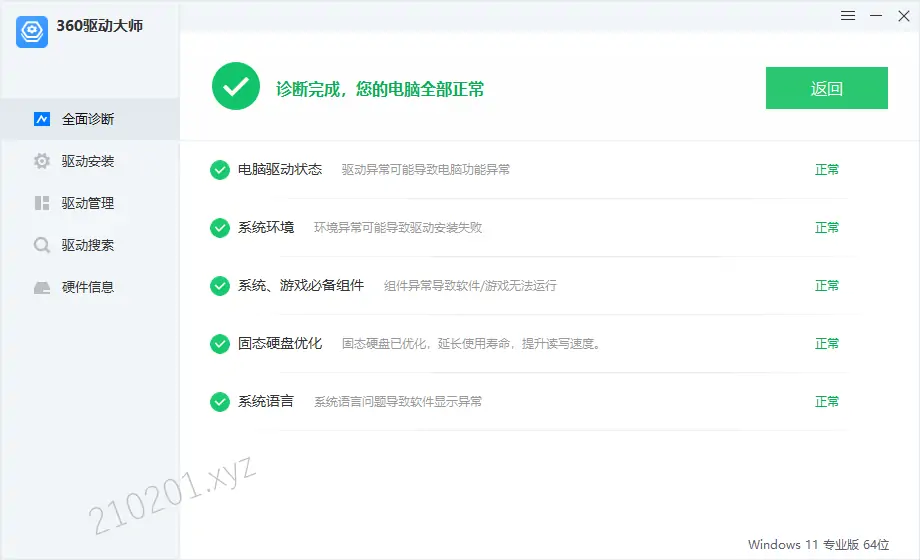This screenshot has height=560, width=920.
Task: Click the green check beside 系统语言
Action: click(220, 402)
